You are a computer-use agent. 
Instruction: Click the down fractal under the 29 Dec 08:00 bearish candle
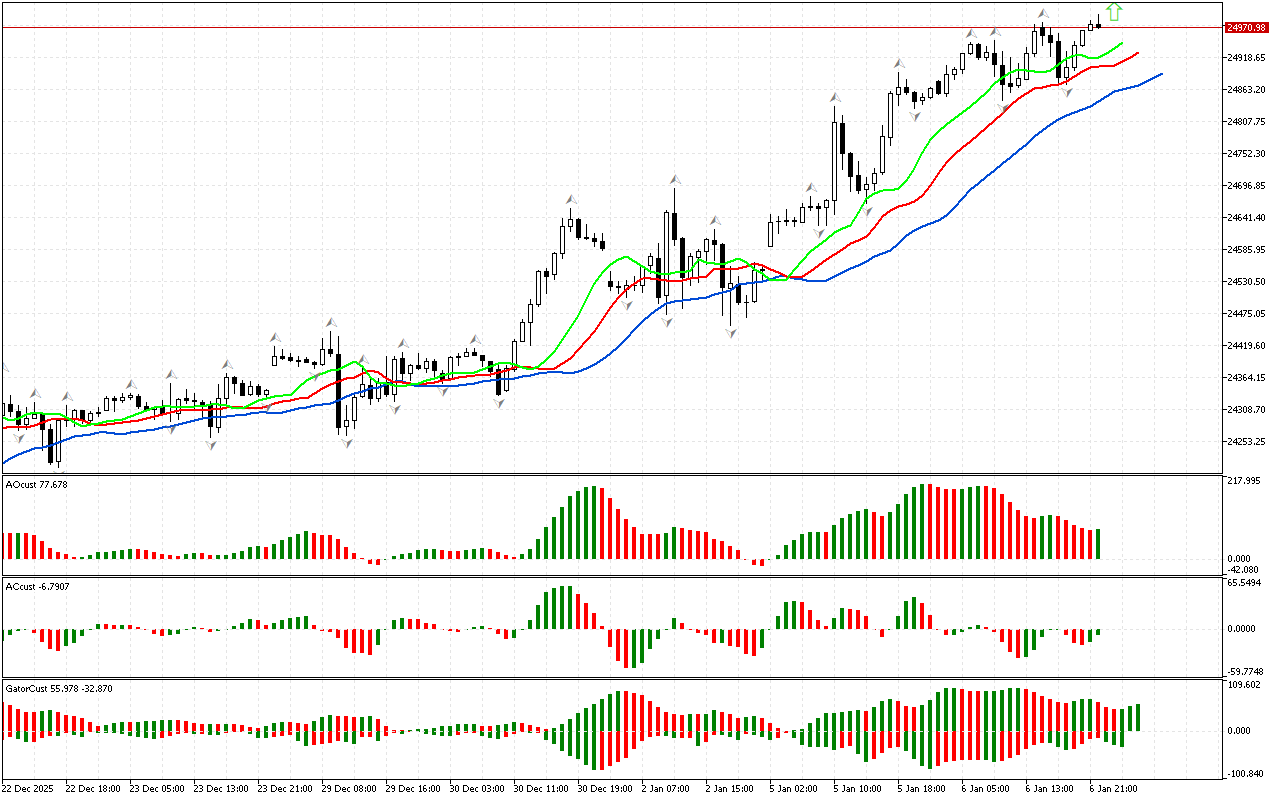(347, 441)
